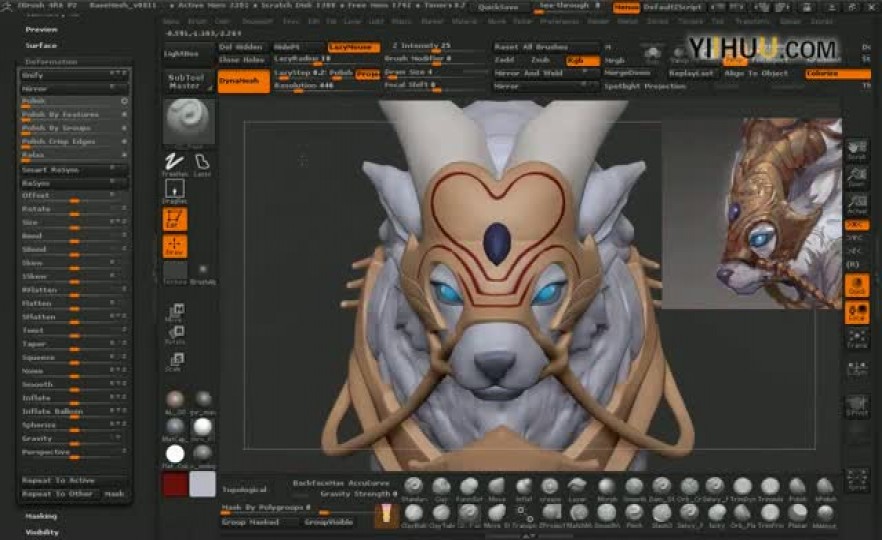Pick the hPolish brush
882x540 pixels.
(x=825, y=489)
